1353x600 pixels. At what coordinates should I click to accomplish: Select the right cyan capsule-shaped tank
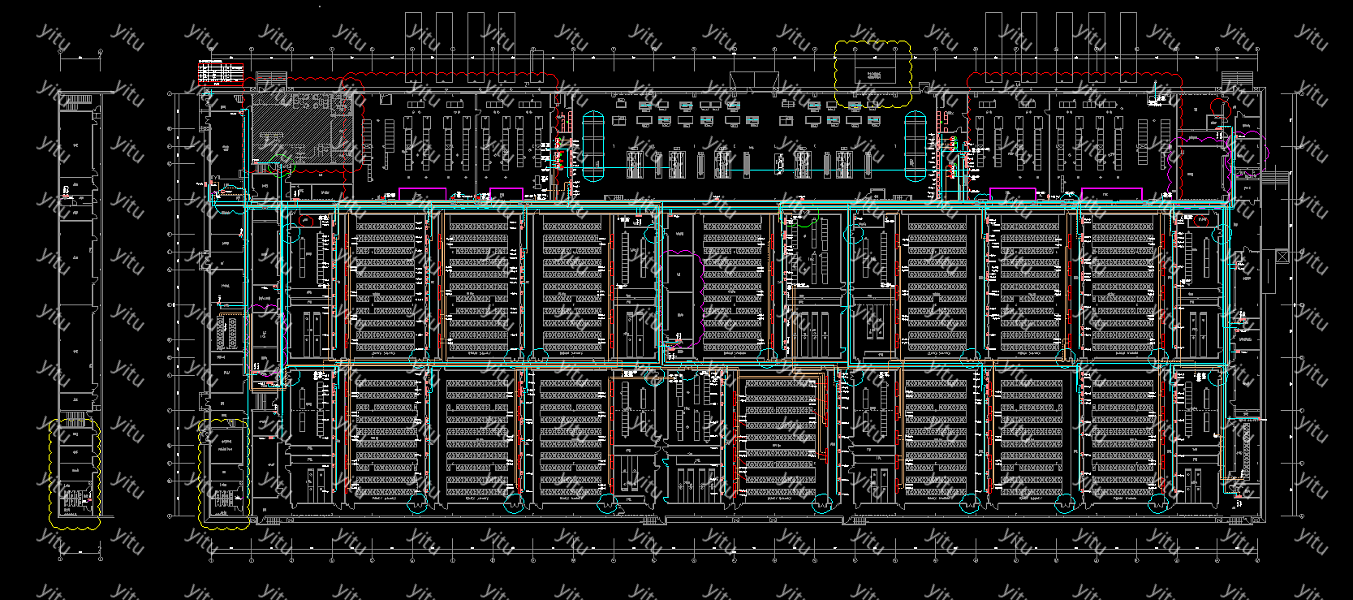coord(915,146)
